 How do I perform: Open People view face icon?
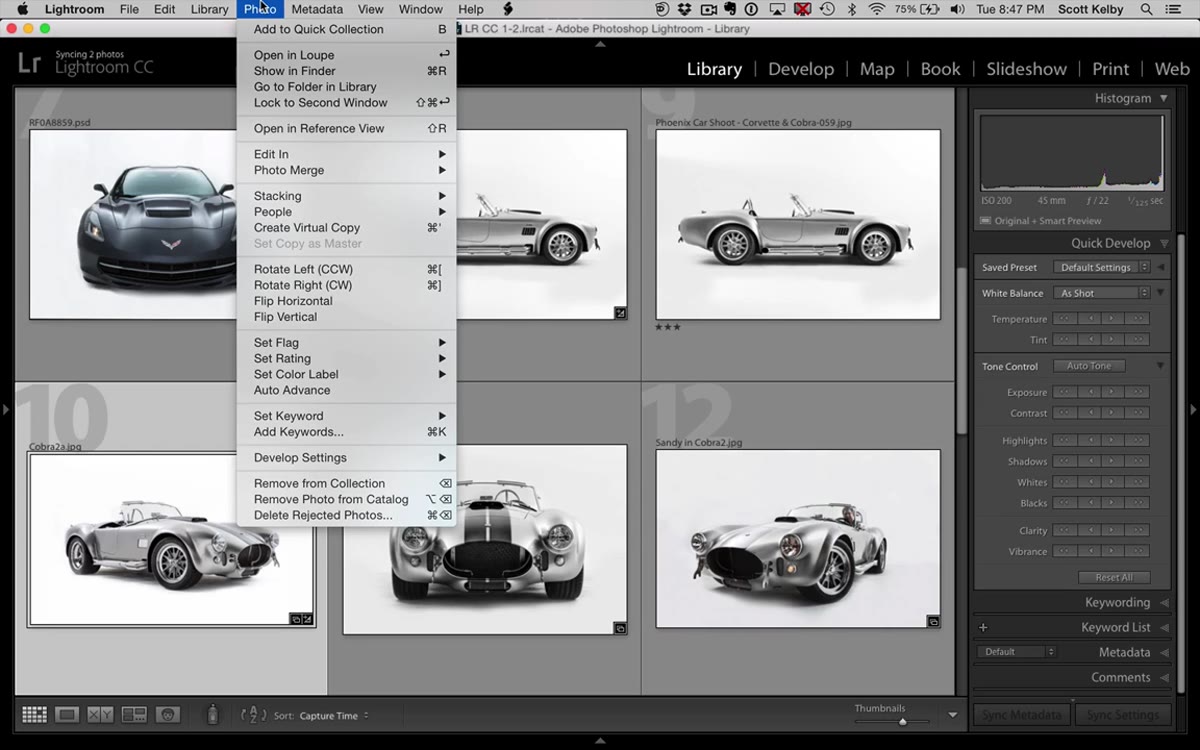click(x=167, y=714)
